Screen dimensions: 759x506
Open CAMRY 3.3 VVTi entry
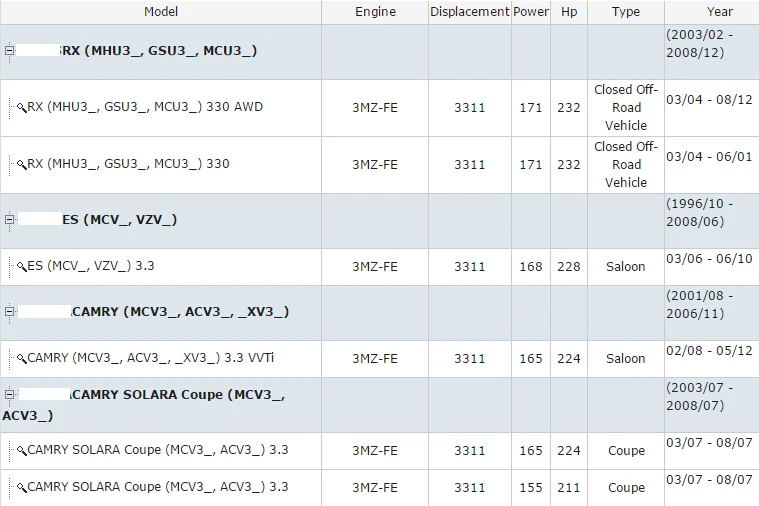151,357
